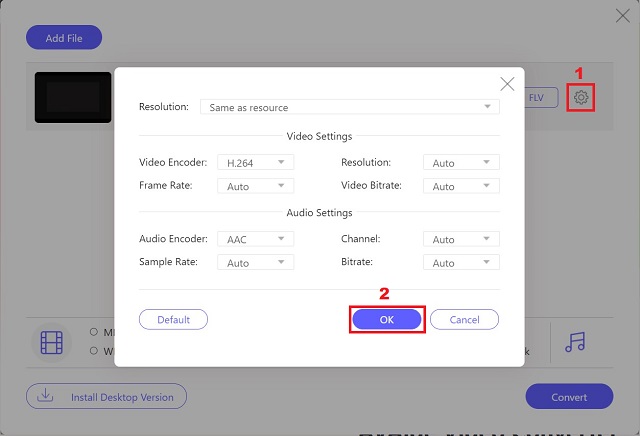Click the audio format music note icon
This screenshot has width=640, height=436.
pos(575,342)
